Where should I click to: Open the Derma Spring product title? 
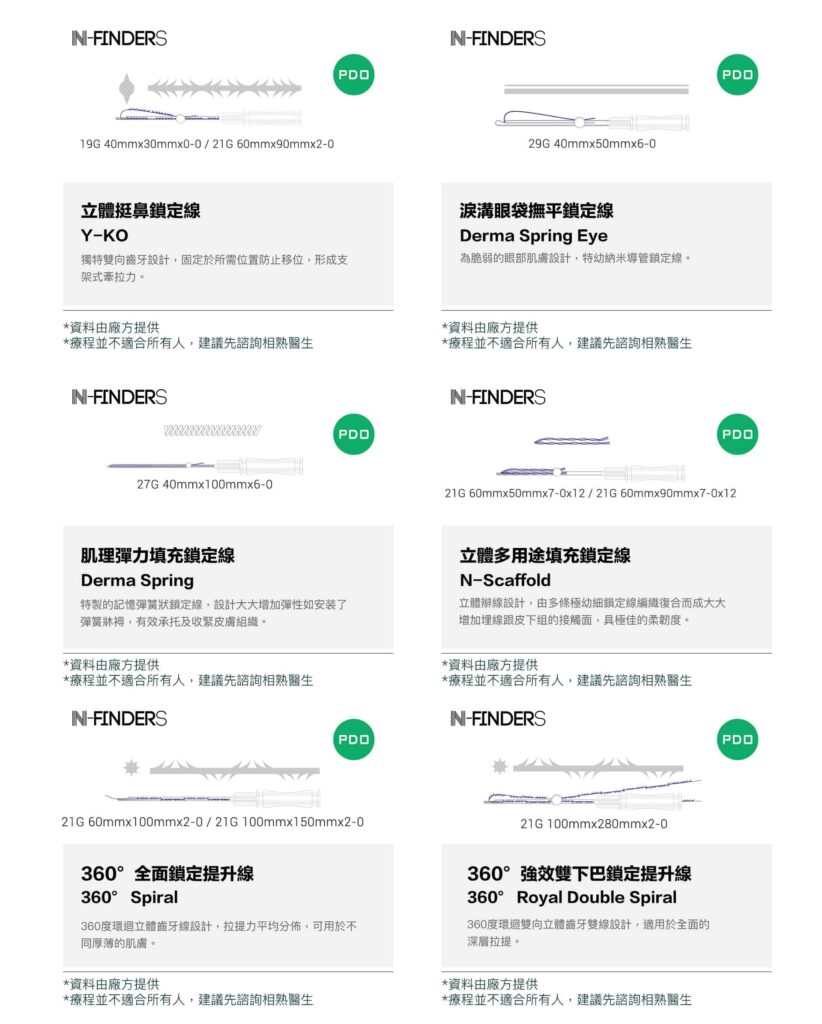(x=137, y=580)
